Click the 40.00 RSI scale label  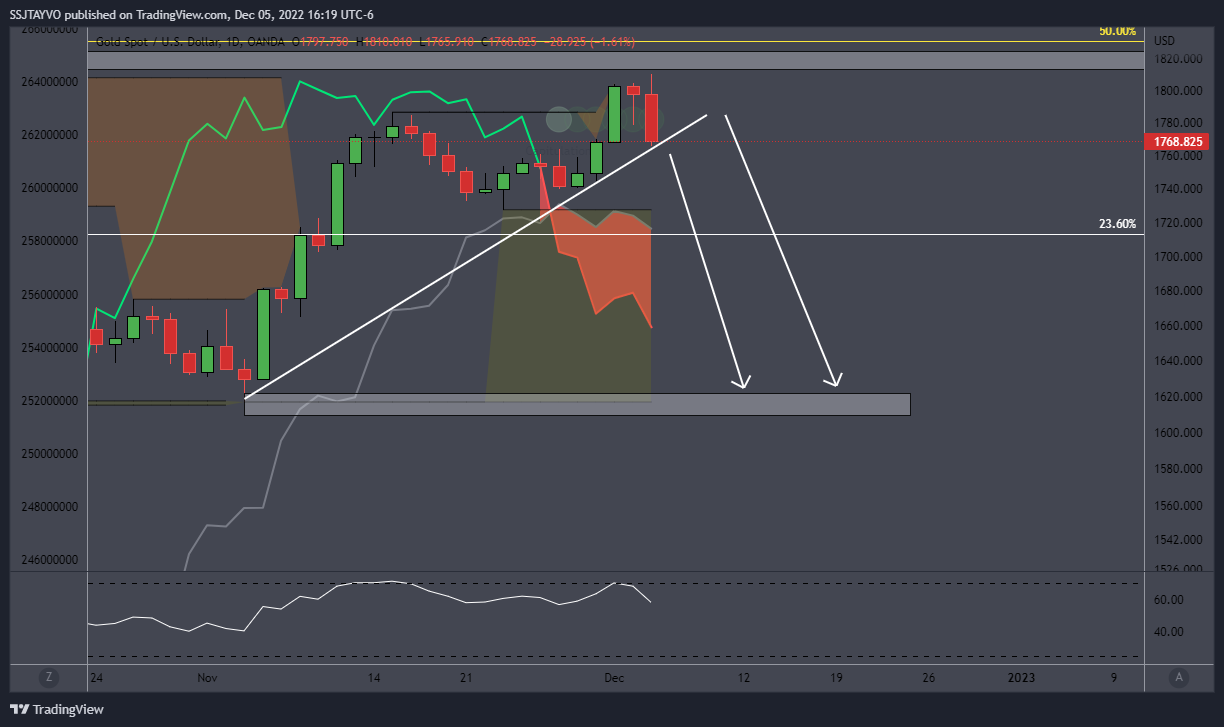(1168, 632)
